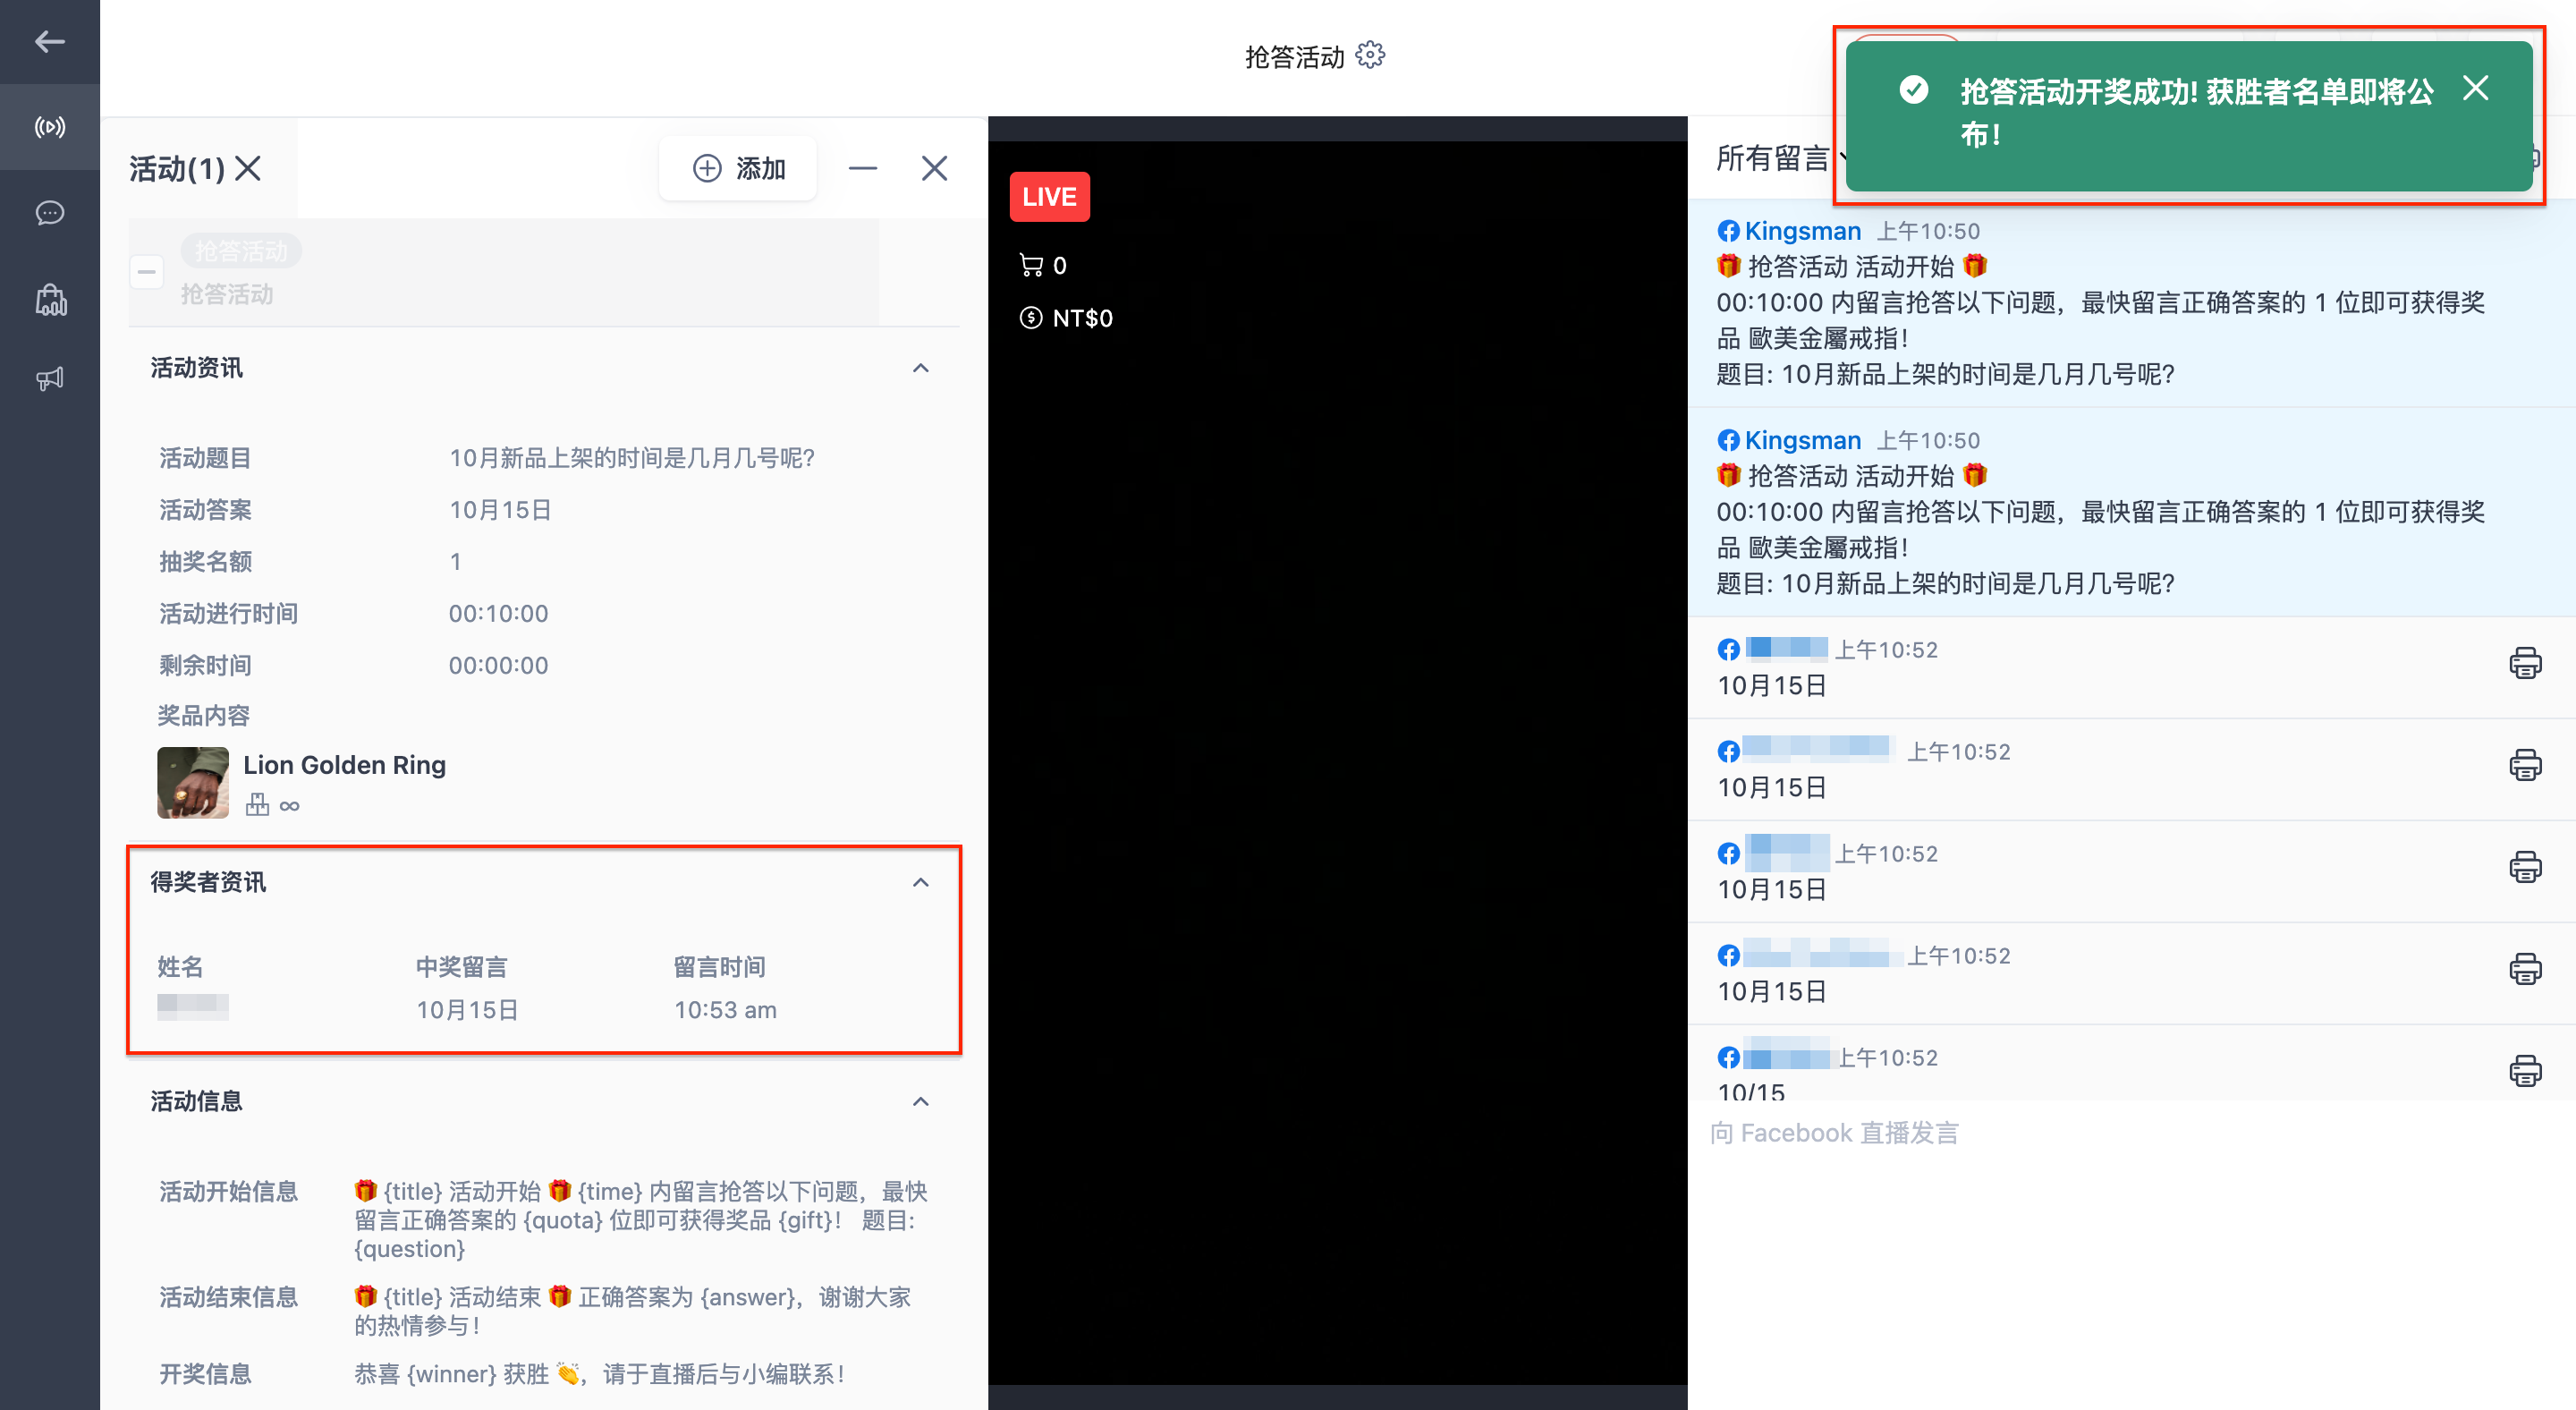Open the chat messages sidebar icon

click(x=49, y=213)
